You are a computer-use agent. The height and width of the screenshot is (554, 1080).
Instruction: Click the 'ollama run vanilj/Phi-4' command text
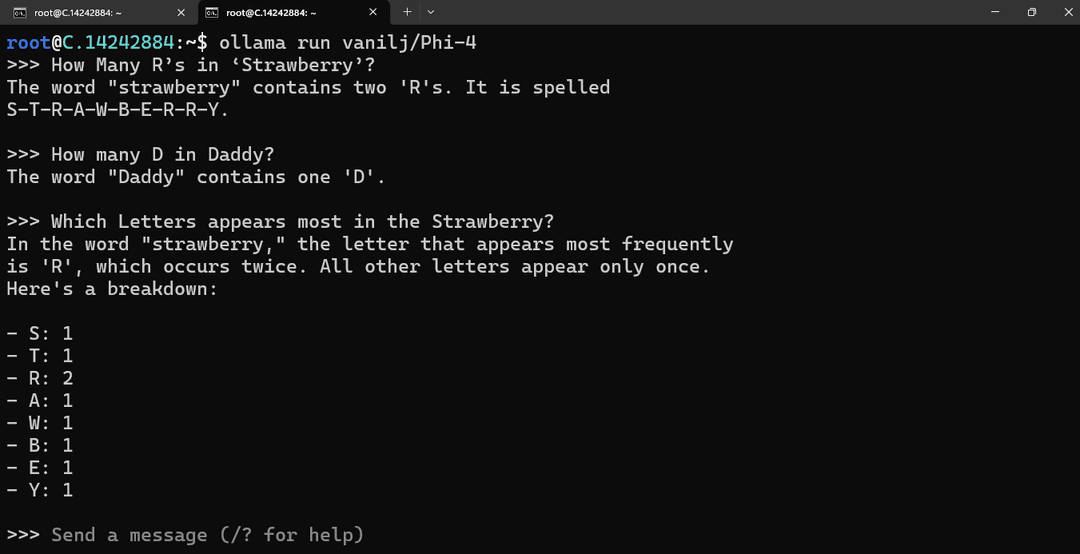[348, 43]
